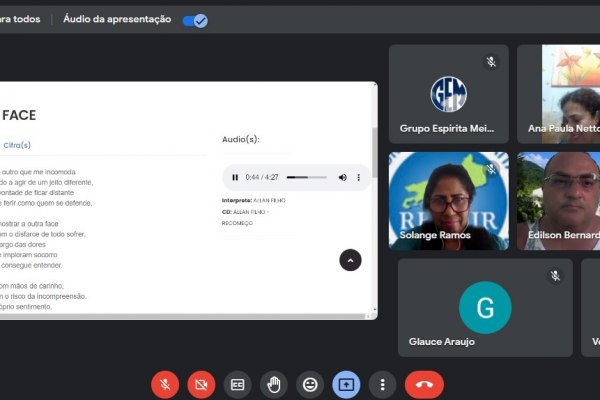Viewport: 600px width, 400px height.
Task: Seek on the audio progress bar
Action: tap(305, 177)
